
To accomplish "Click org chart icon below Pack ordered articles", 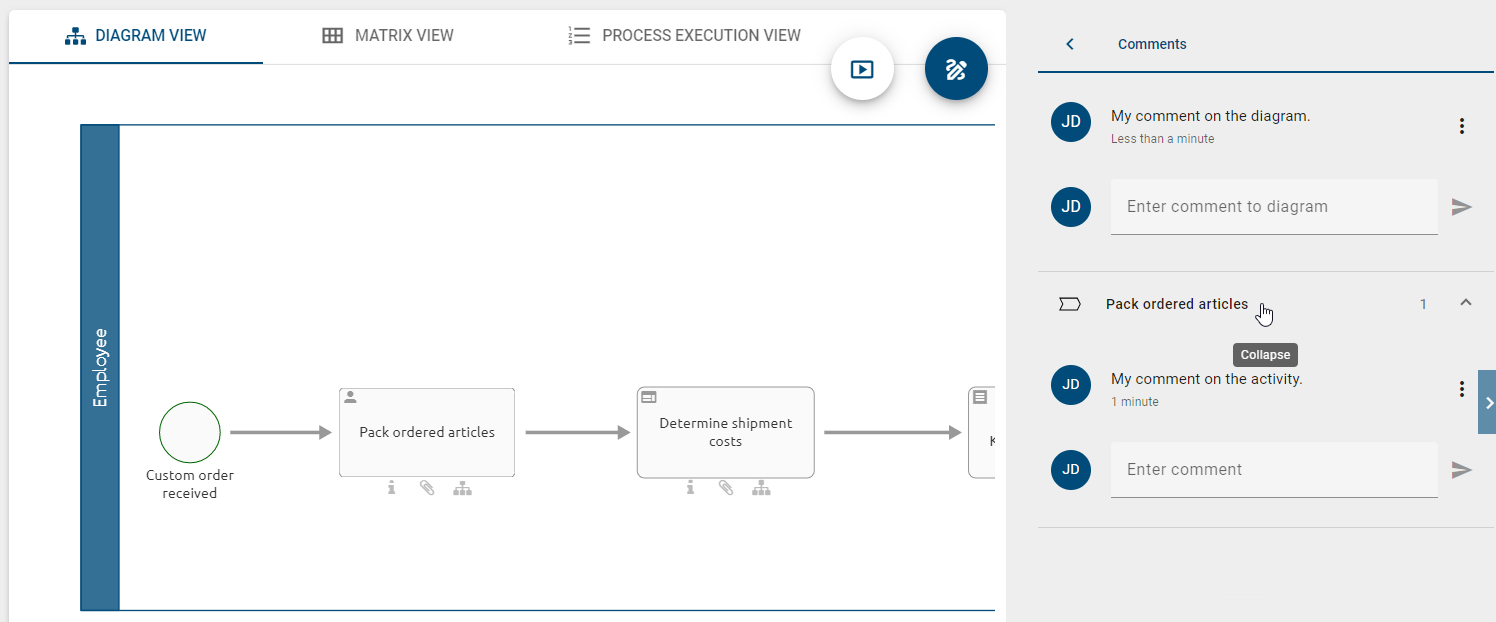I will [x=462, y=488].
